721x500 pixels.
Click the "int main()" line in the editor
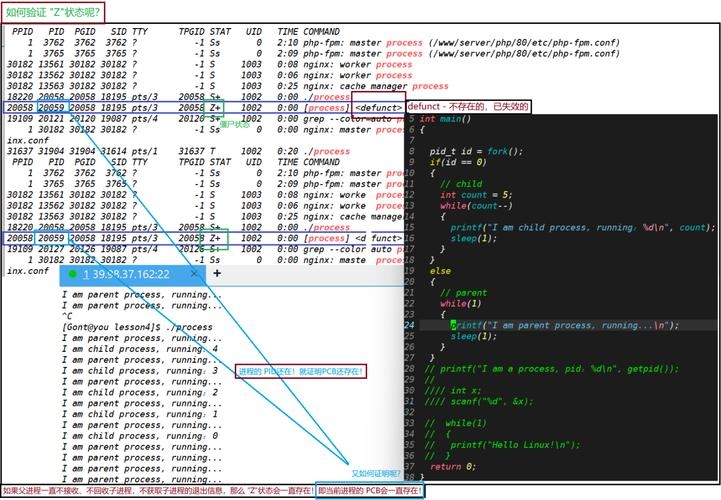[x=447, y=119]
